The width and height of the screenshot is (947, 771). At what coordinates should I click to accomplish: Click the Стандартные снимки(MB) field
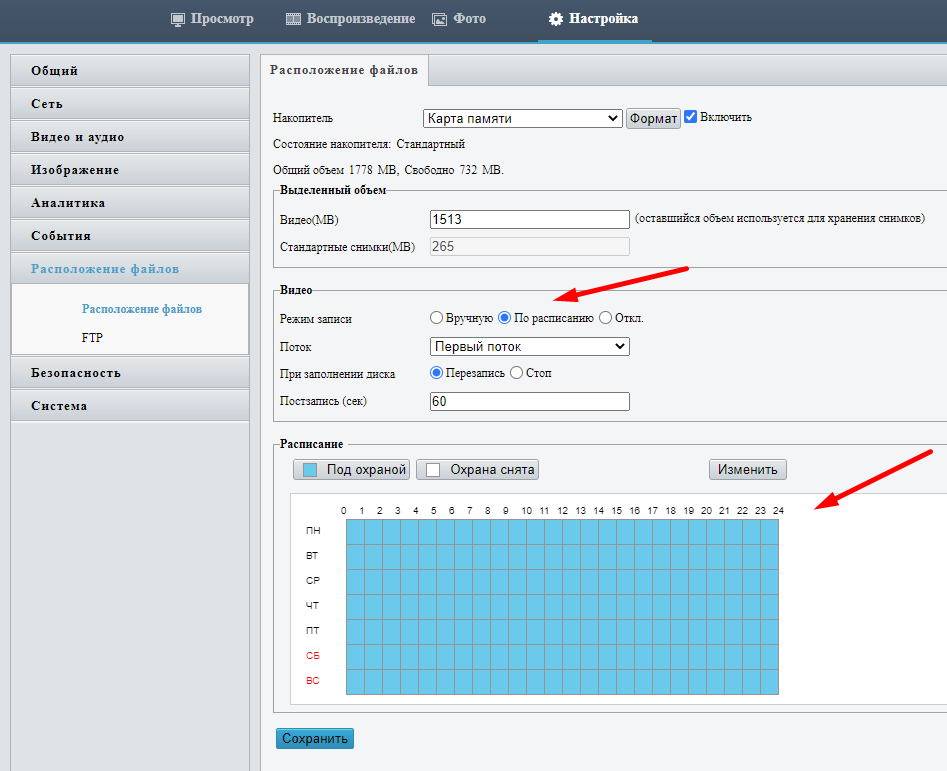530,246
